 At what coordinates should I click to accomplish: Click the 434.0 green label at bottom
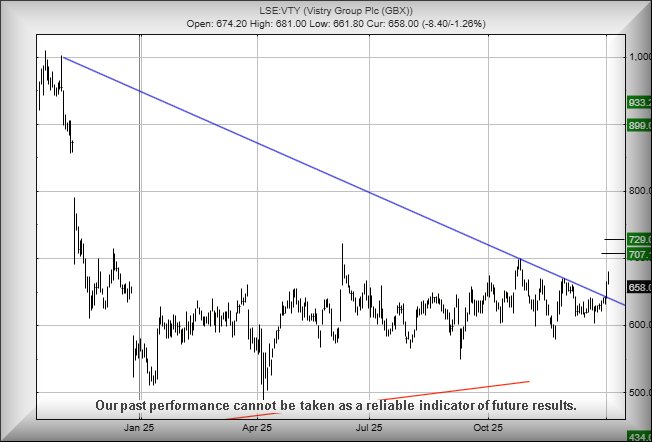pyautogui.click(x=639, y=437)
